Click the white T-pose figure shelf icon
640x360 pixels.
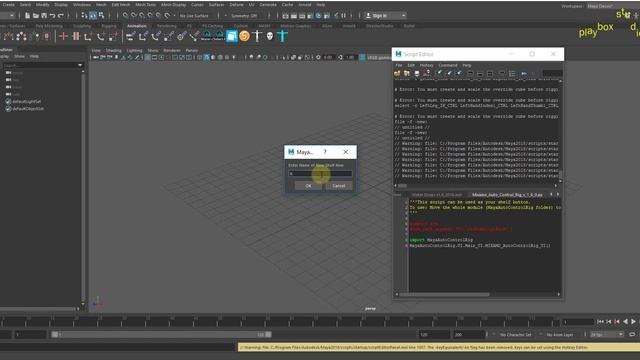pyautogui.click(x=257, y=36)
